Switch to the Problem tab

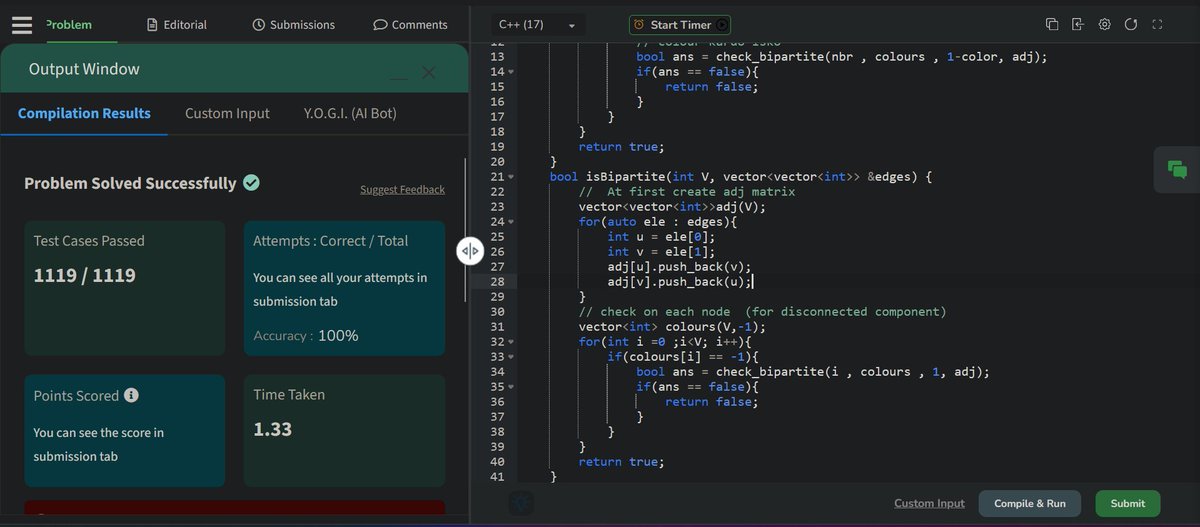69,24
